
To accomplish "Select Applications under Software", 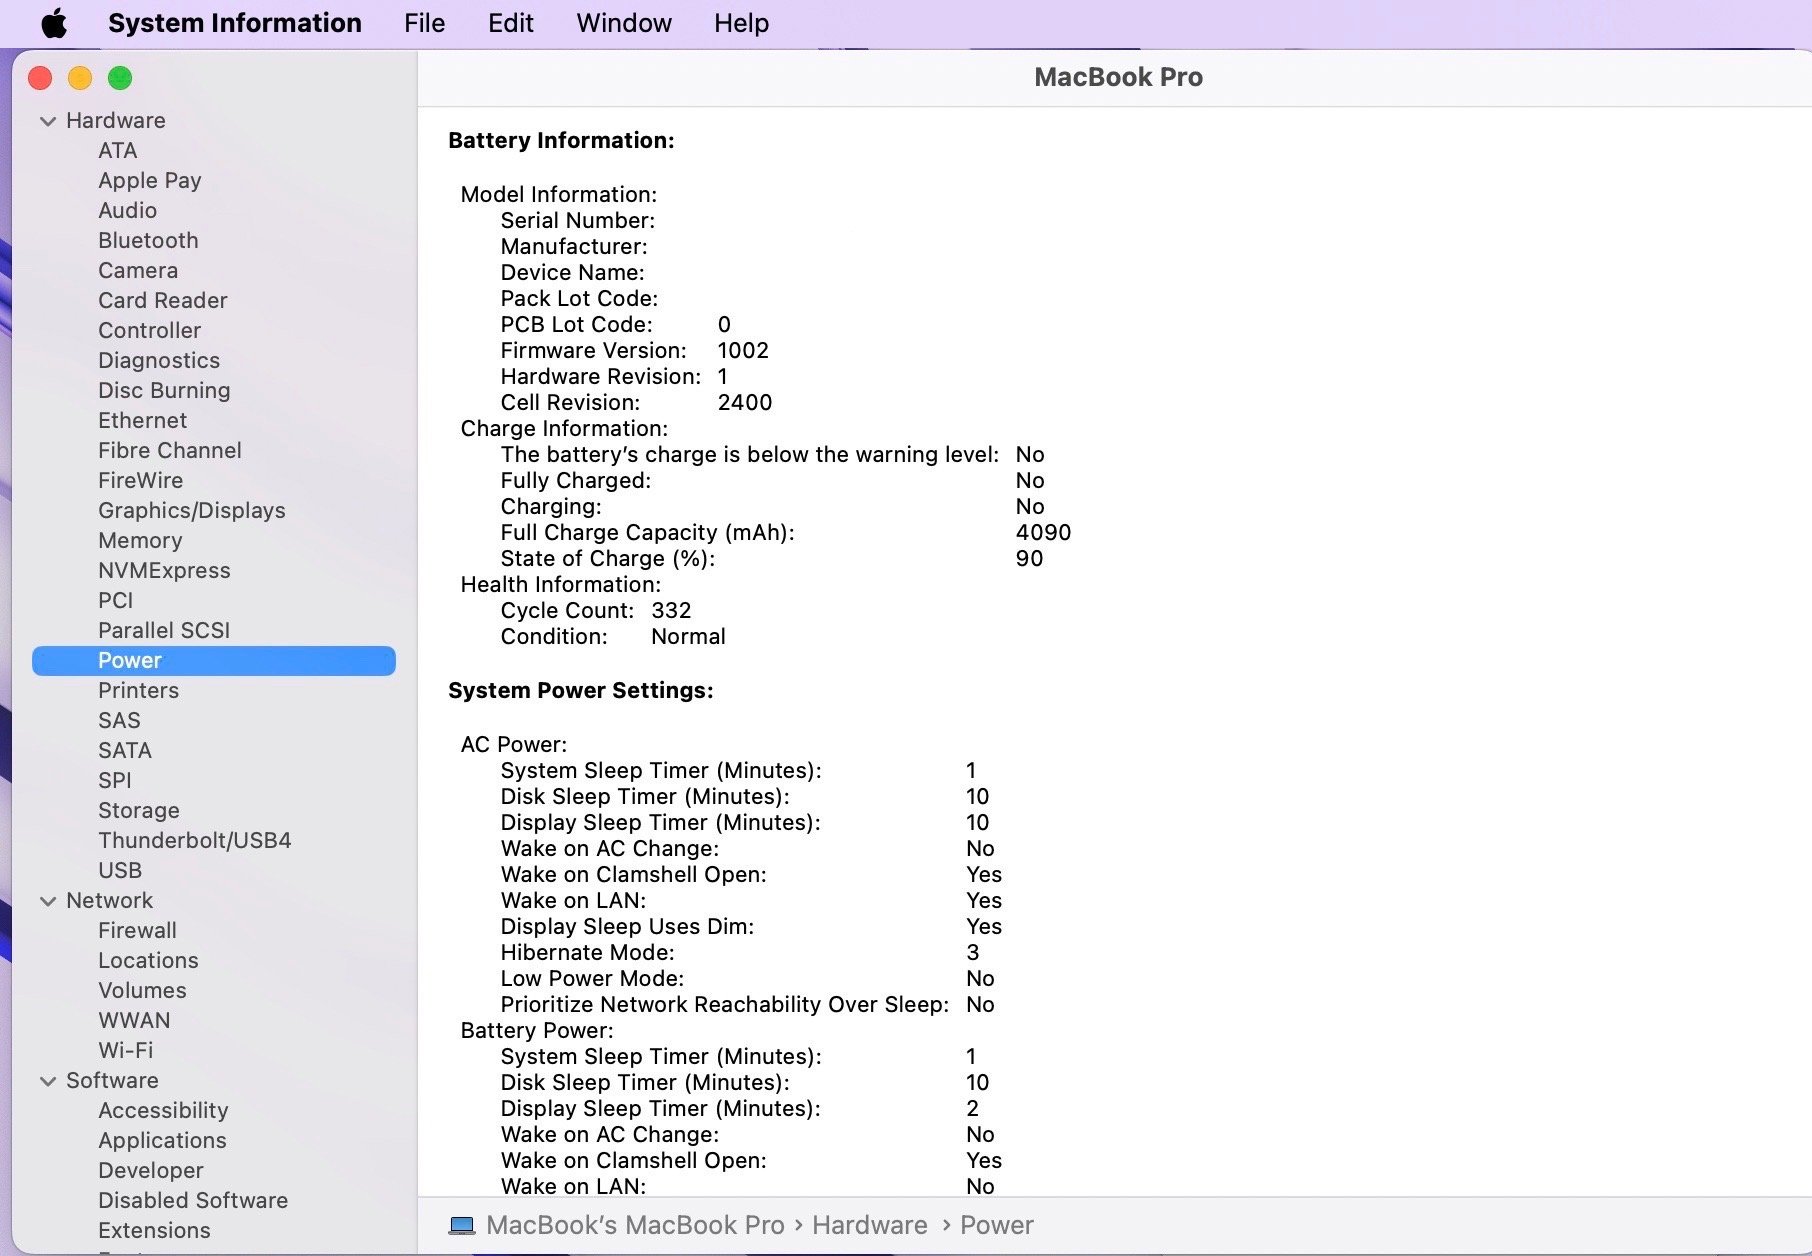I will coord(162,1140).
